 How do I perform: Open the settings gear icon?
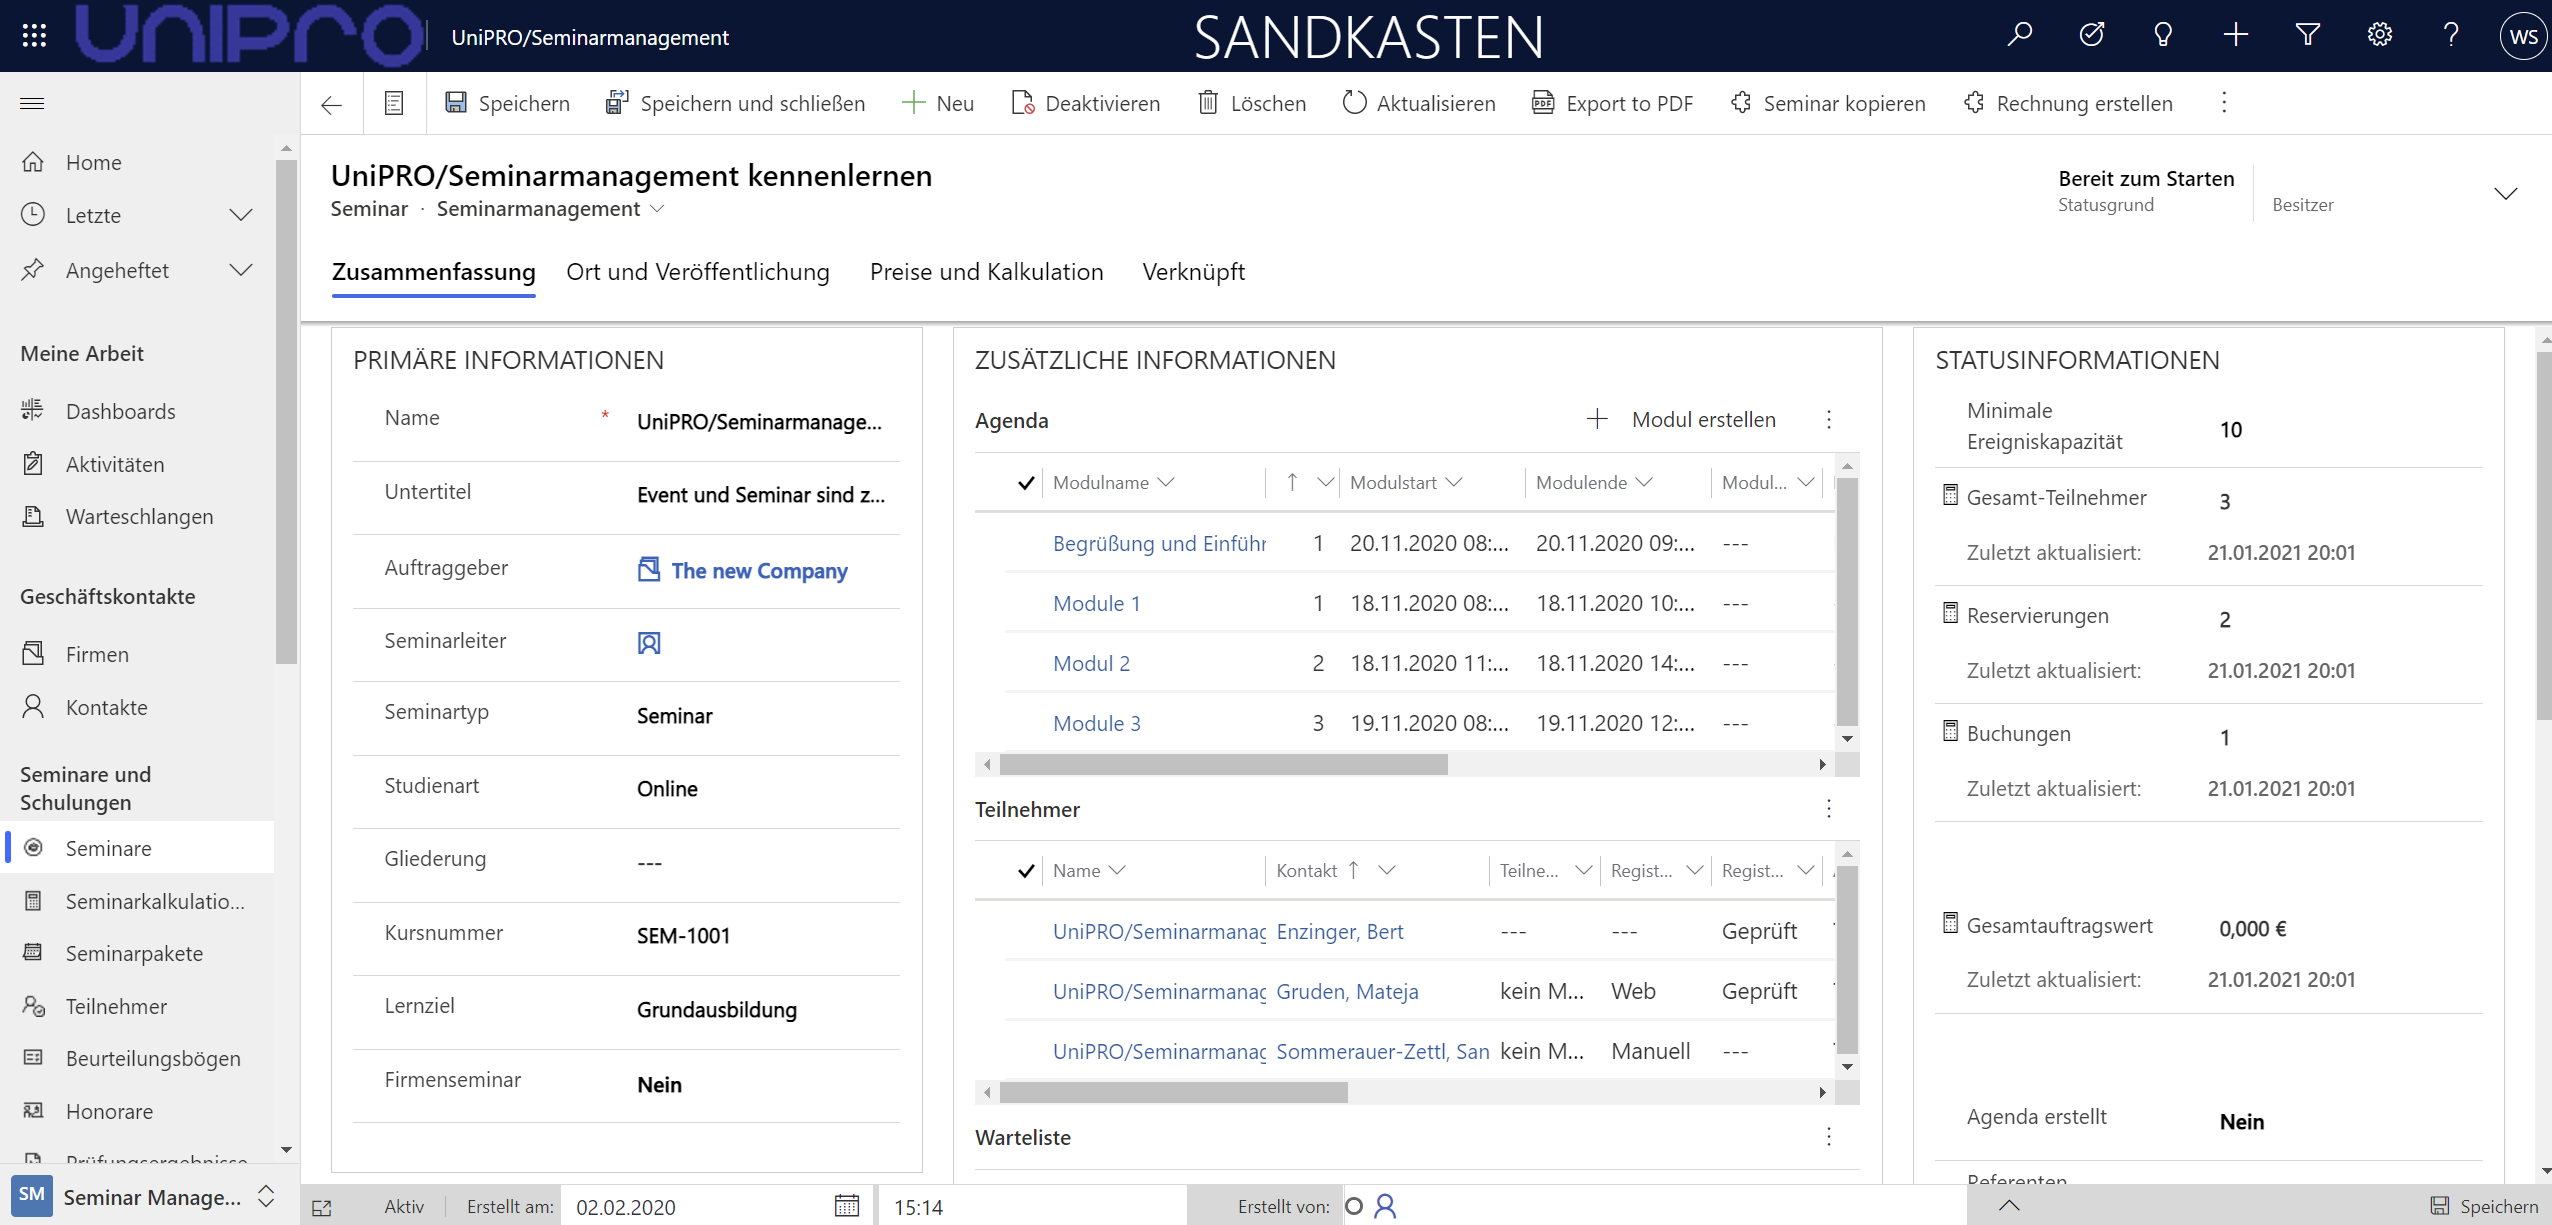pos(2380,36)
